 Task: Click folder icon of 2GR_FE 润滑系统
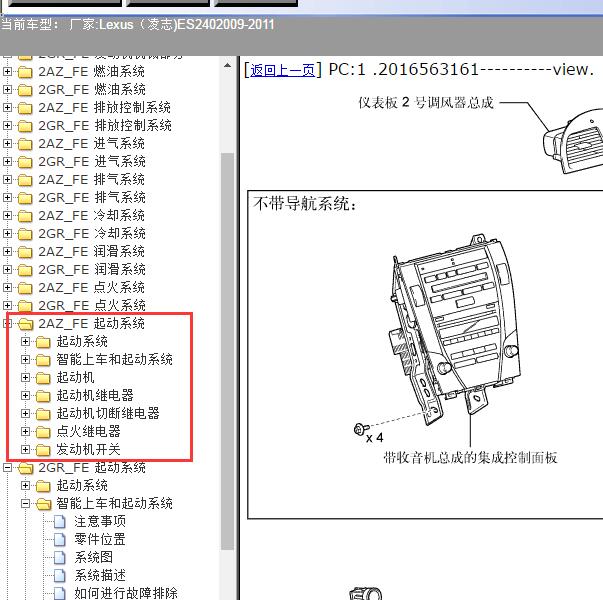point(25,270)
